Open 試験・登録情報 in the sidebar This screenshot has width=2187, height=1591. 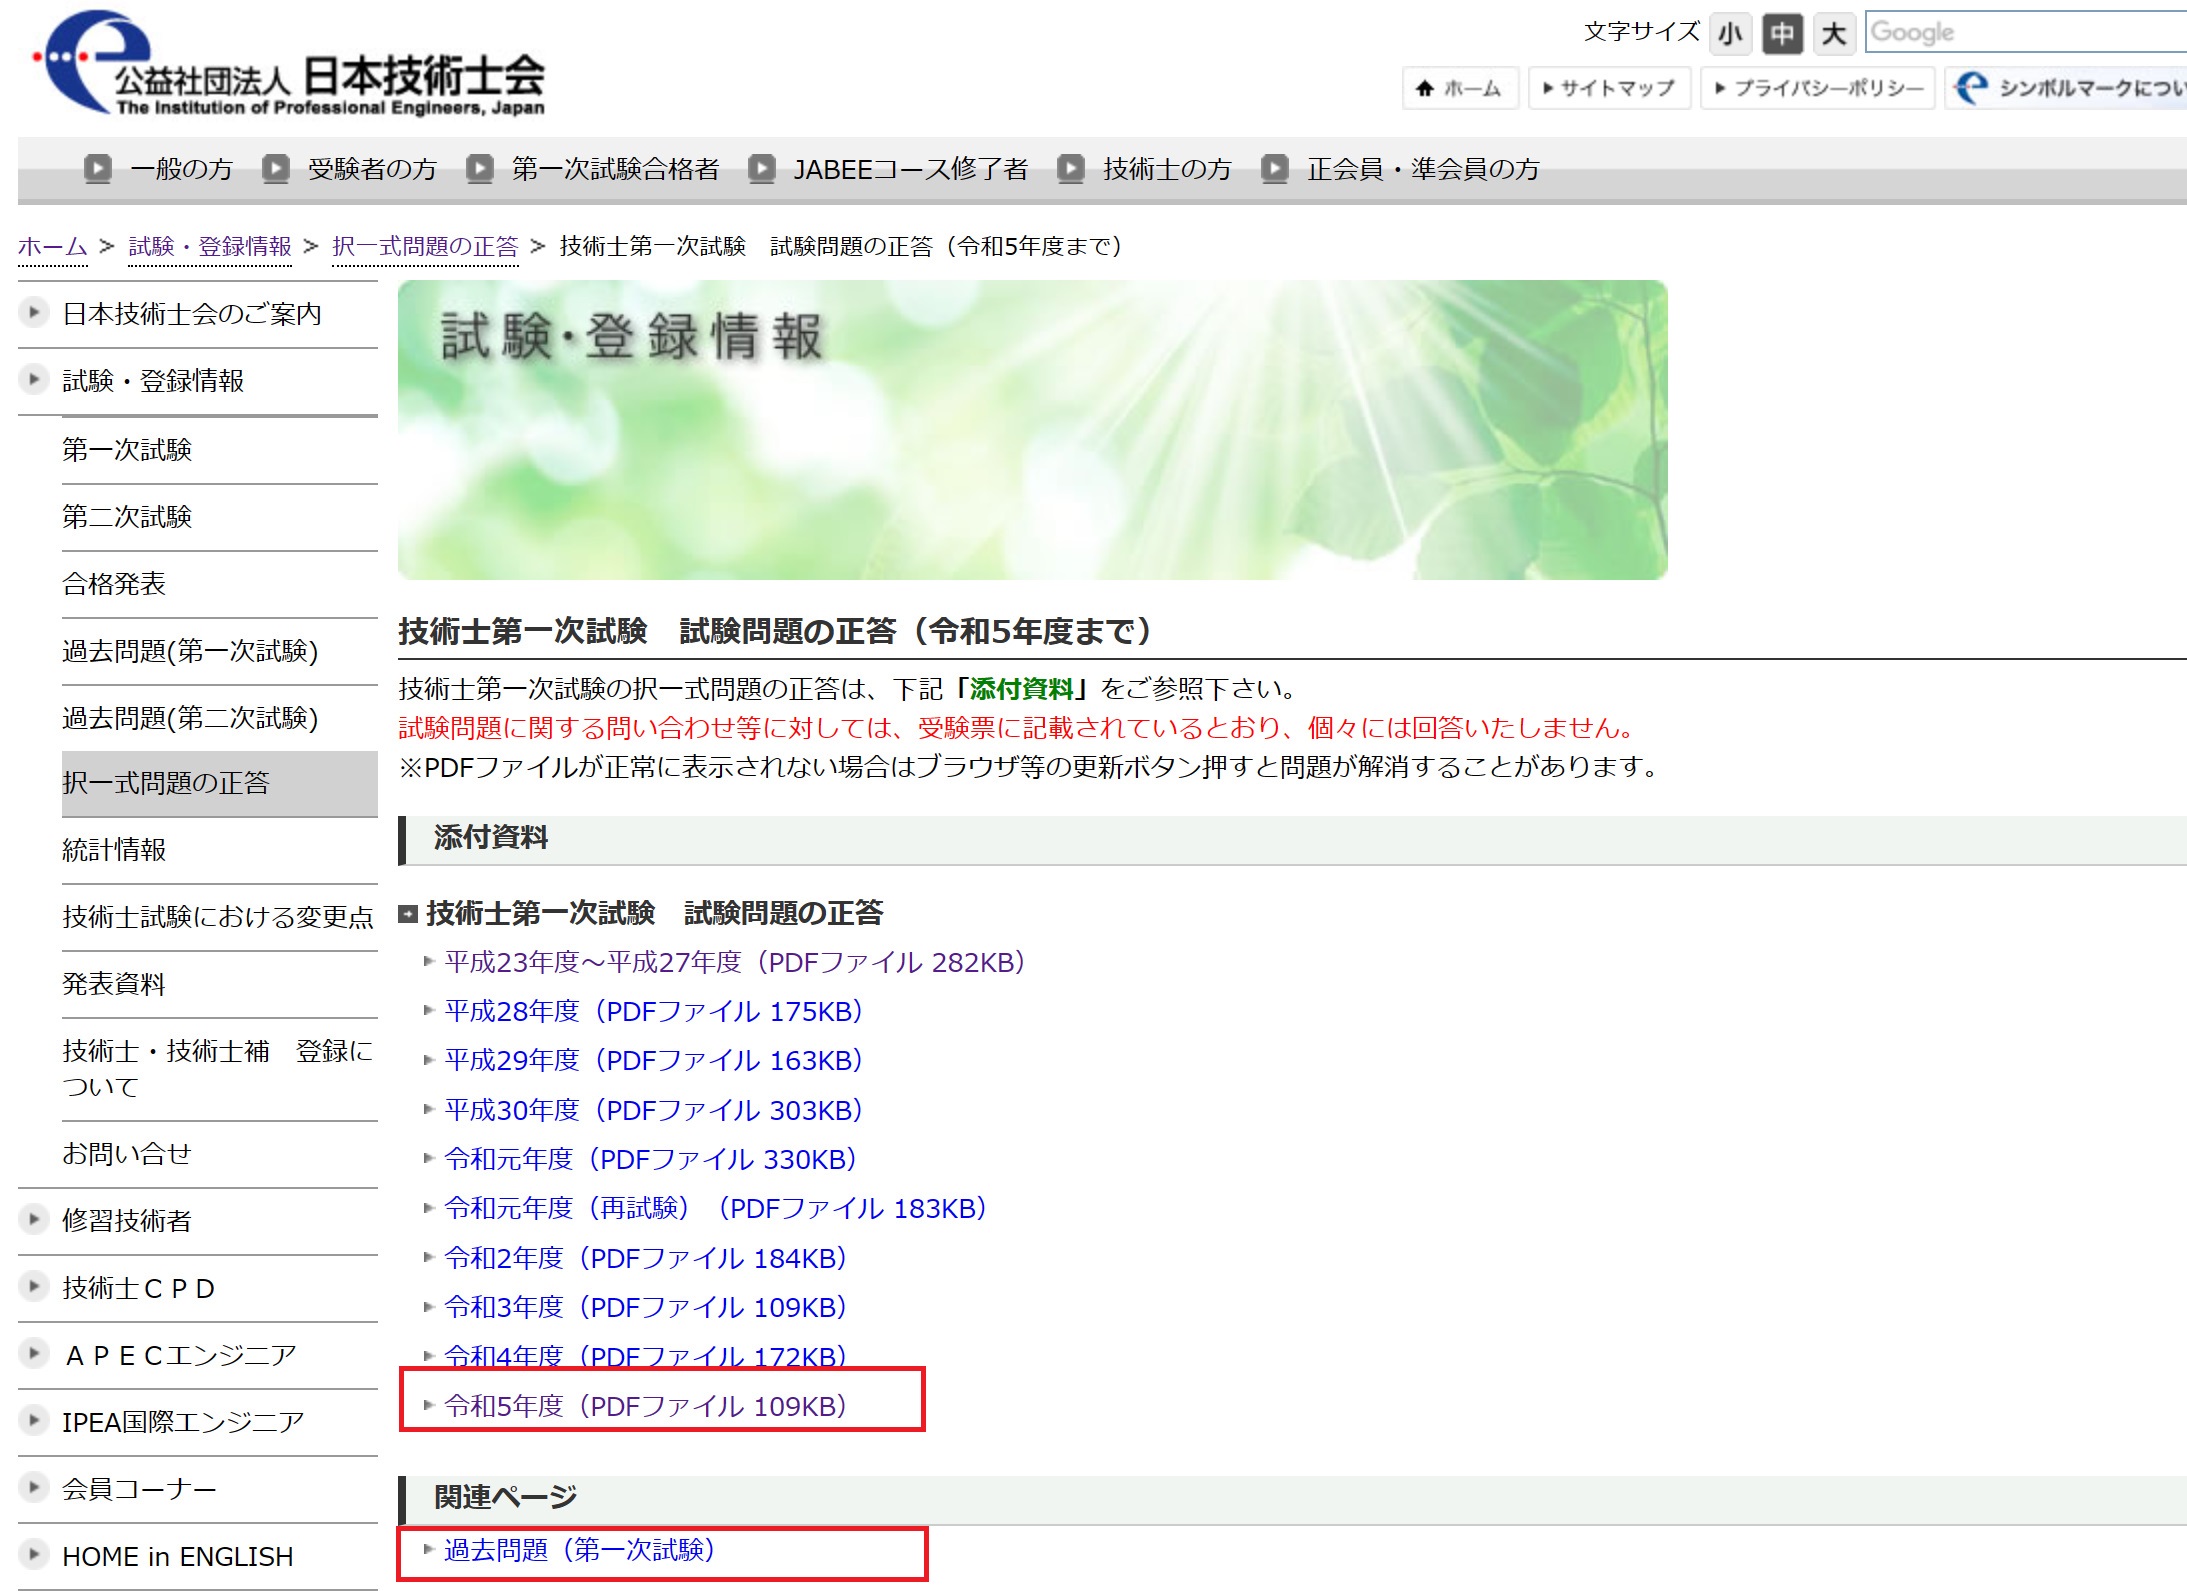pos(153,381)
